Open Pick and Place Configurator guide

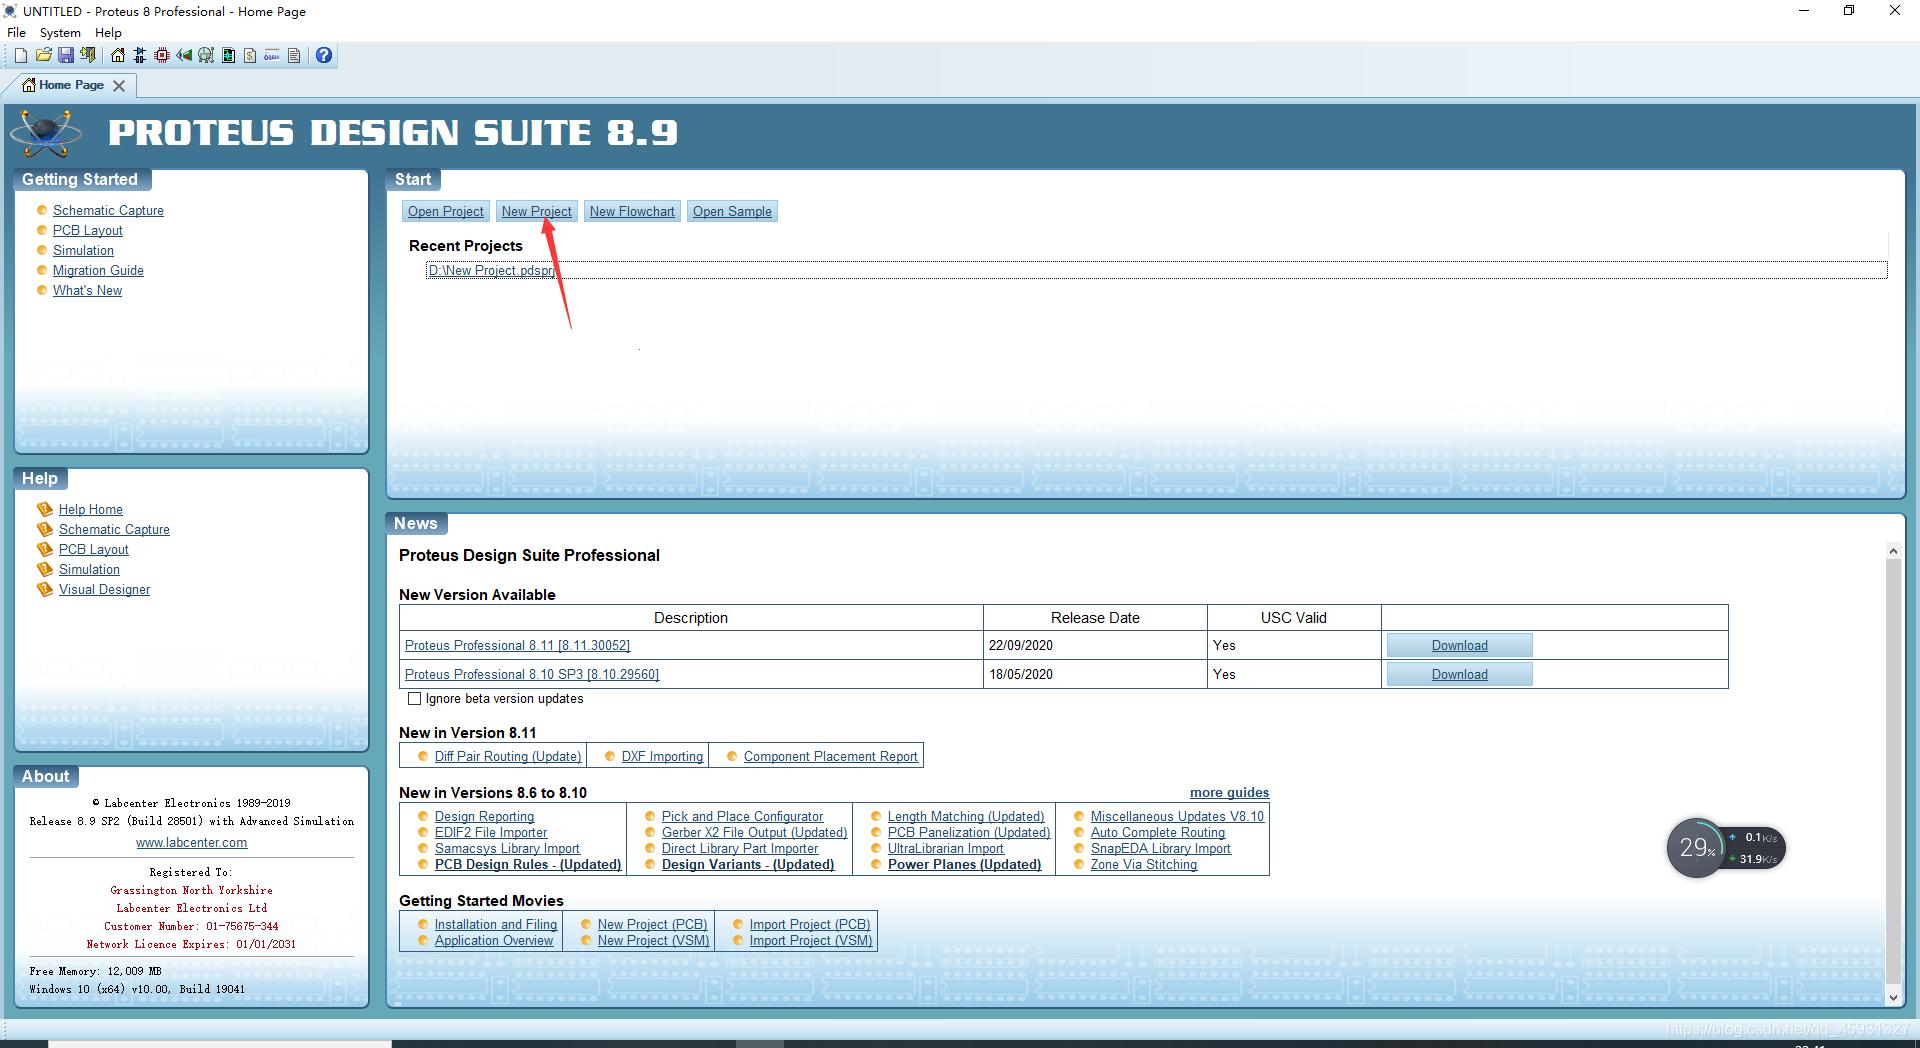tap(742, 816)
